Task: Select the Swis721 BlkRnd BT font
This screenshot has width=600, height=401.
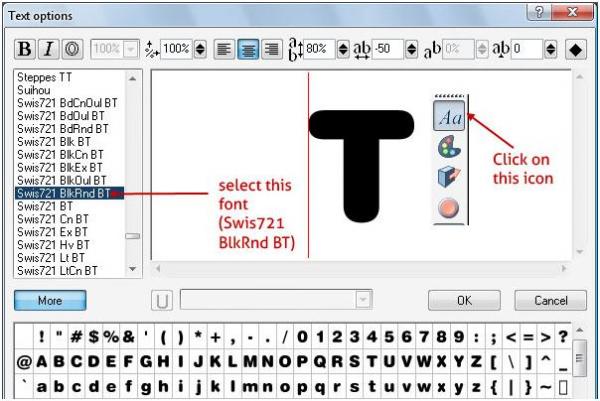Action: pos(70,194)
